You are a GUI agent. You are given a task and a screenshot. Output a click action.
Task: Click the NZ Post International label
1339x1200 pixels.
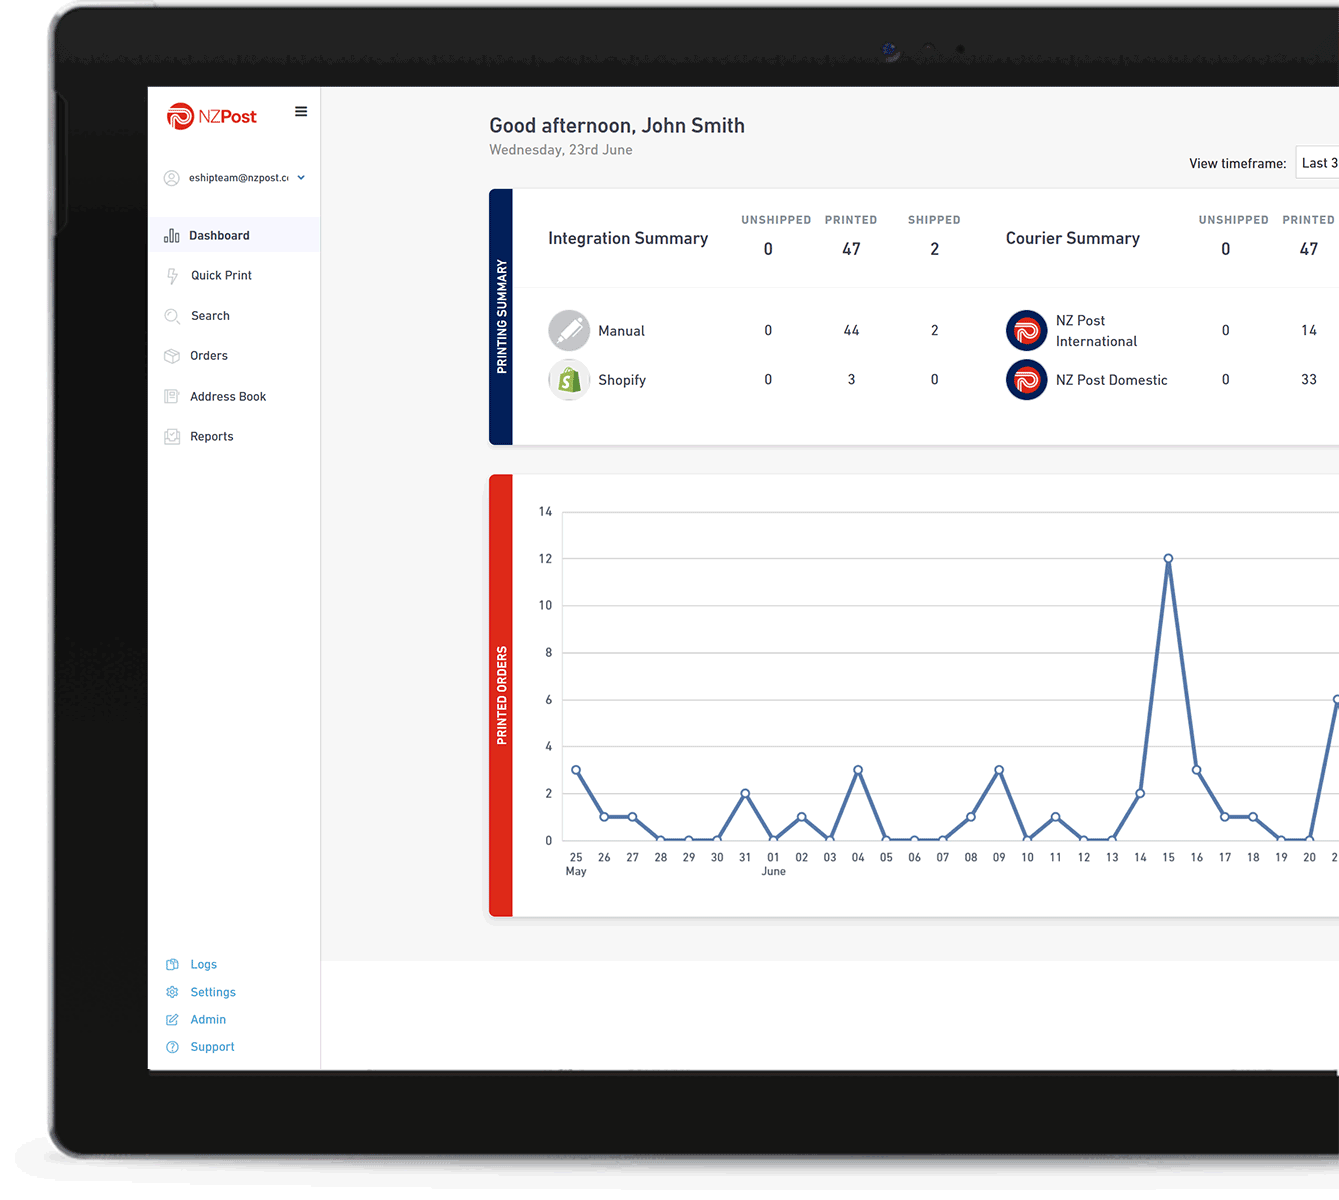1096,331
